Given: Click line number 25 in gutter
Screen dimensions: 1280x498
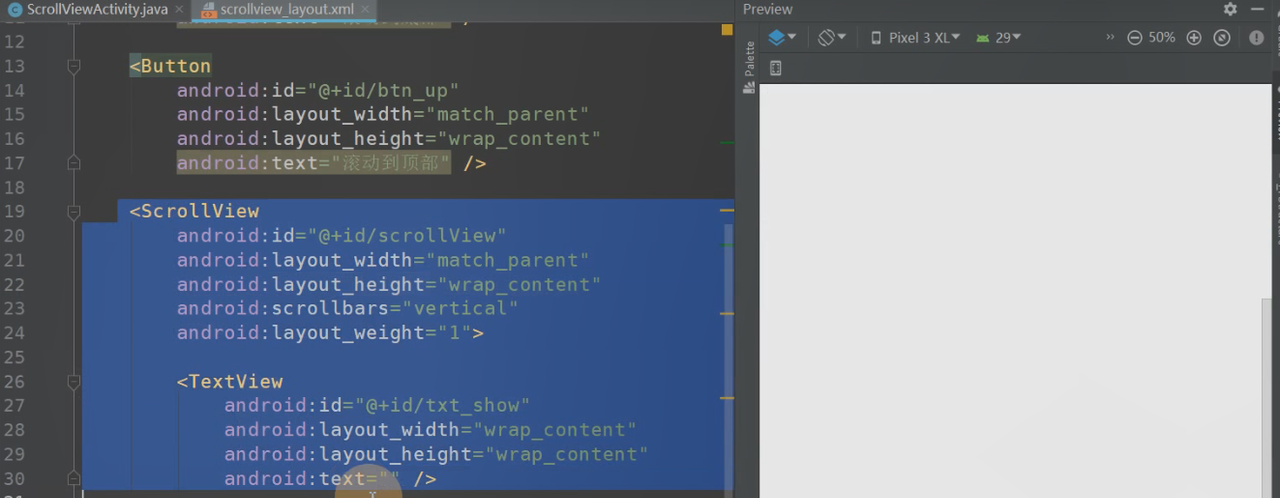Looking at the screenshot, I should point(14,357).
